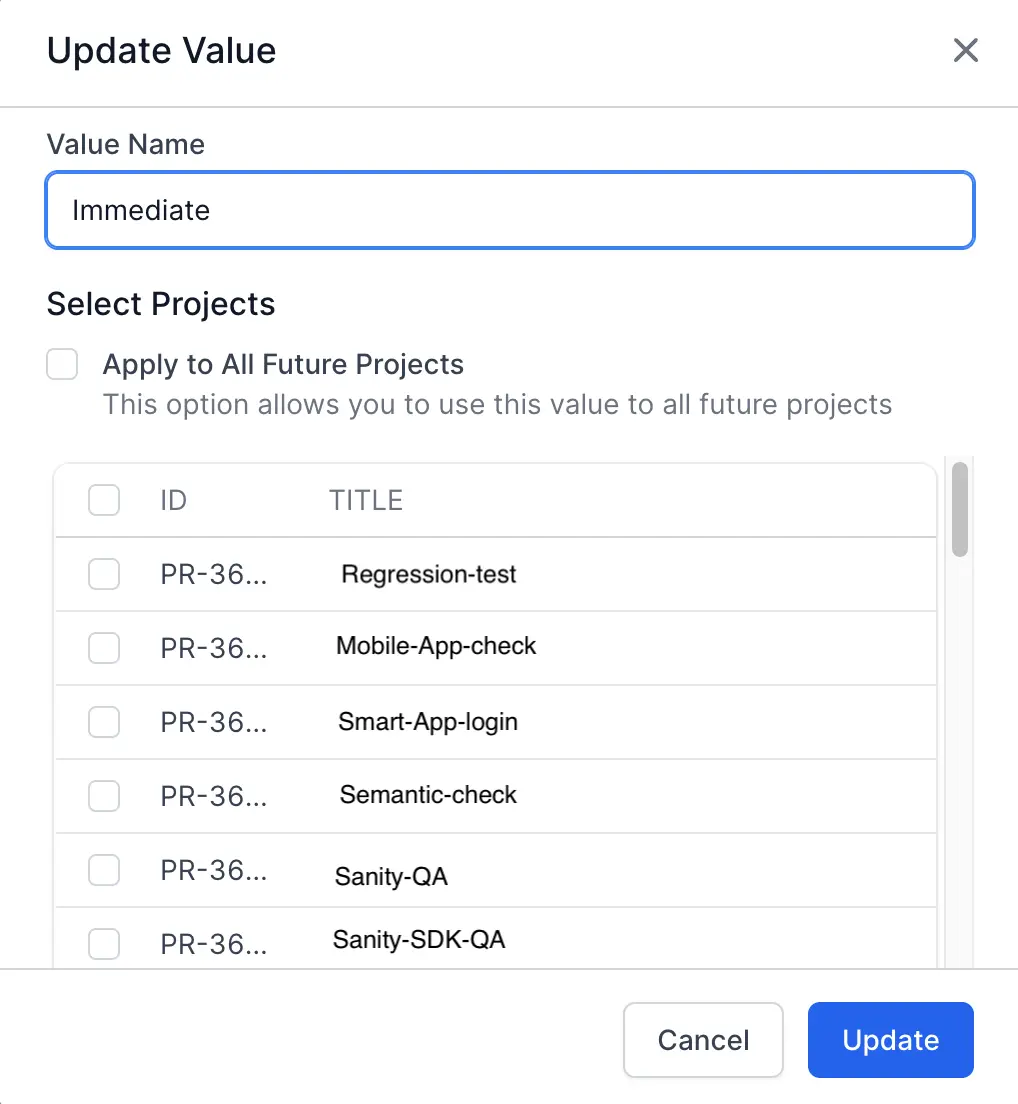The height and width of the screenshot is (1104, 1018).
Task: Click the Smart-App-login project title
Action: pyautogui.click(x=428, y=722)
